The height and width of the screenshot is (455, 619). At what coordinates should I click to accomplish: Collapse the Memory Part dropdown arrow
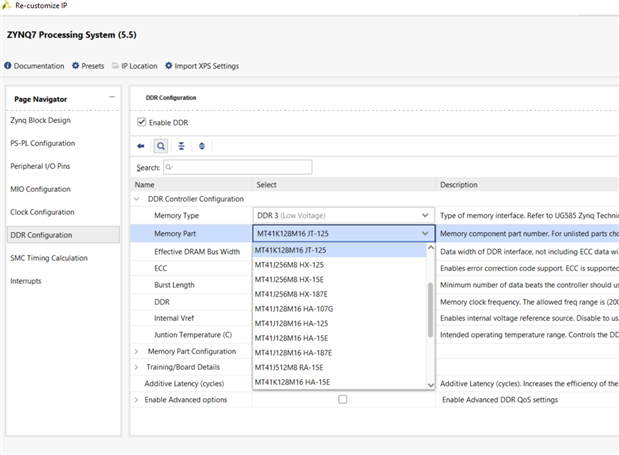(x=426, y=233)
